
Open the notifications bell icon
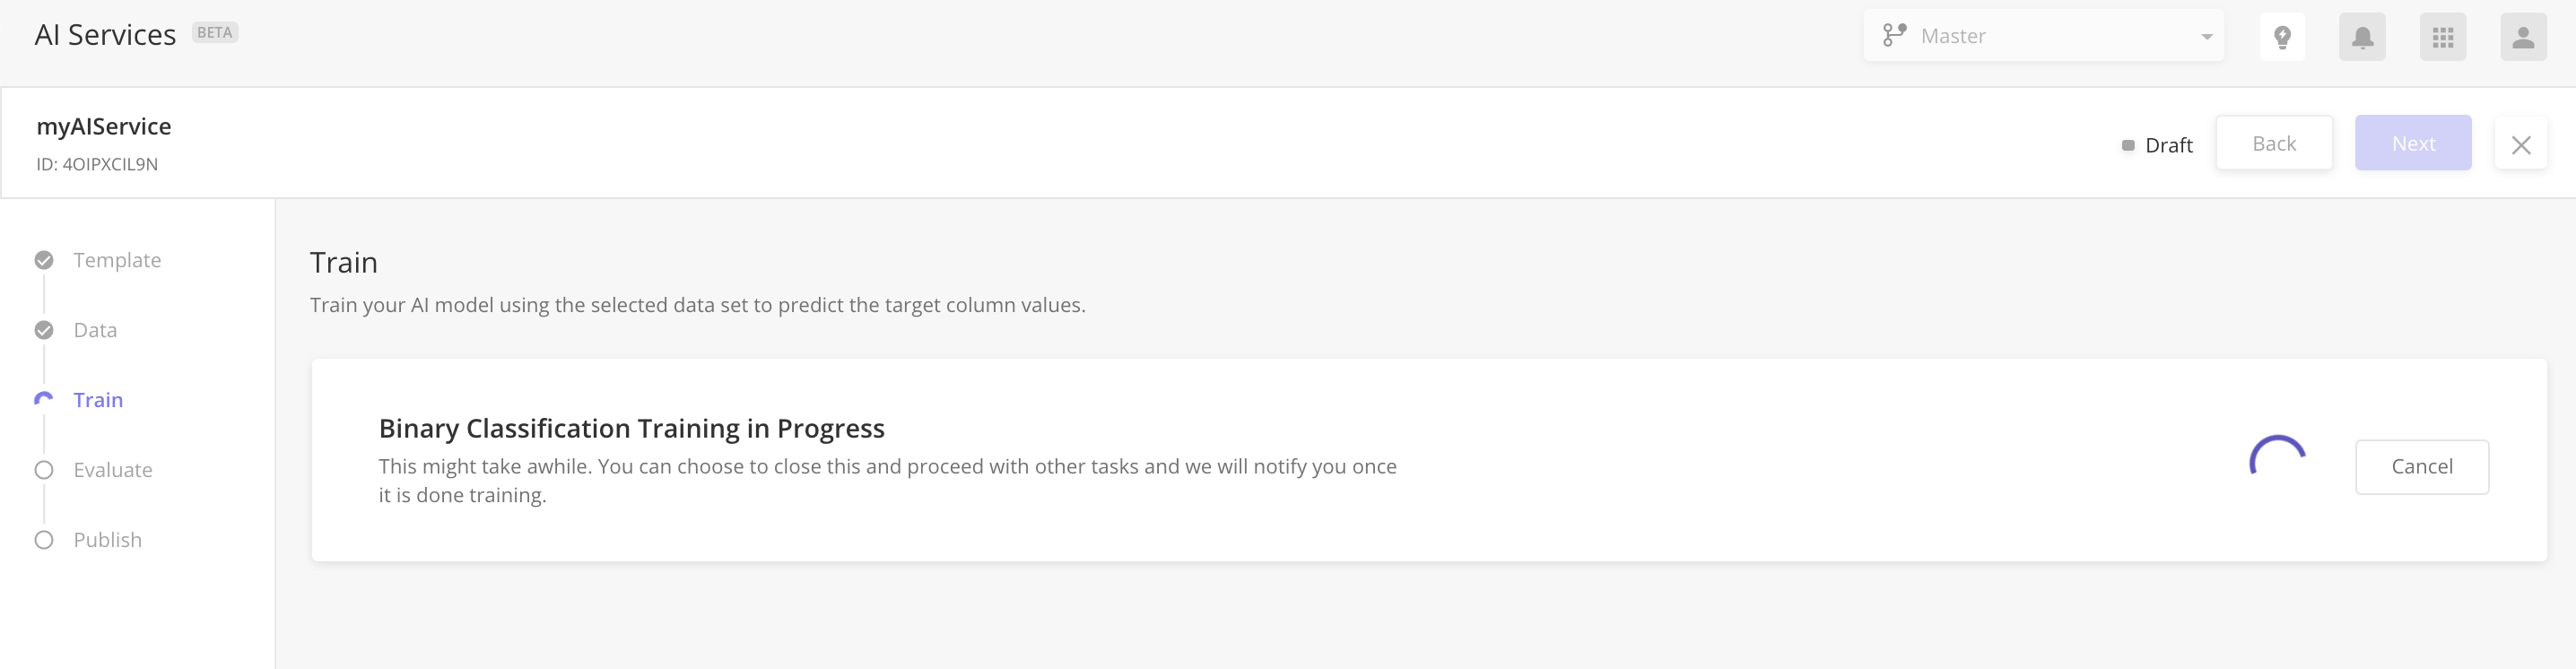[x=2362, y=37]
